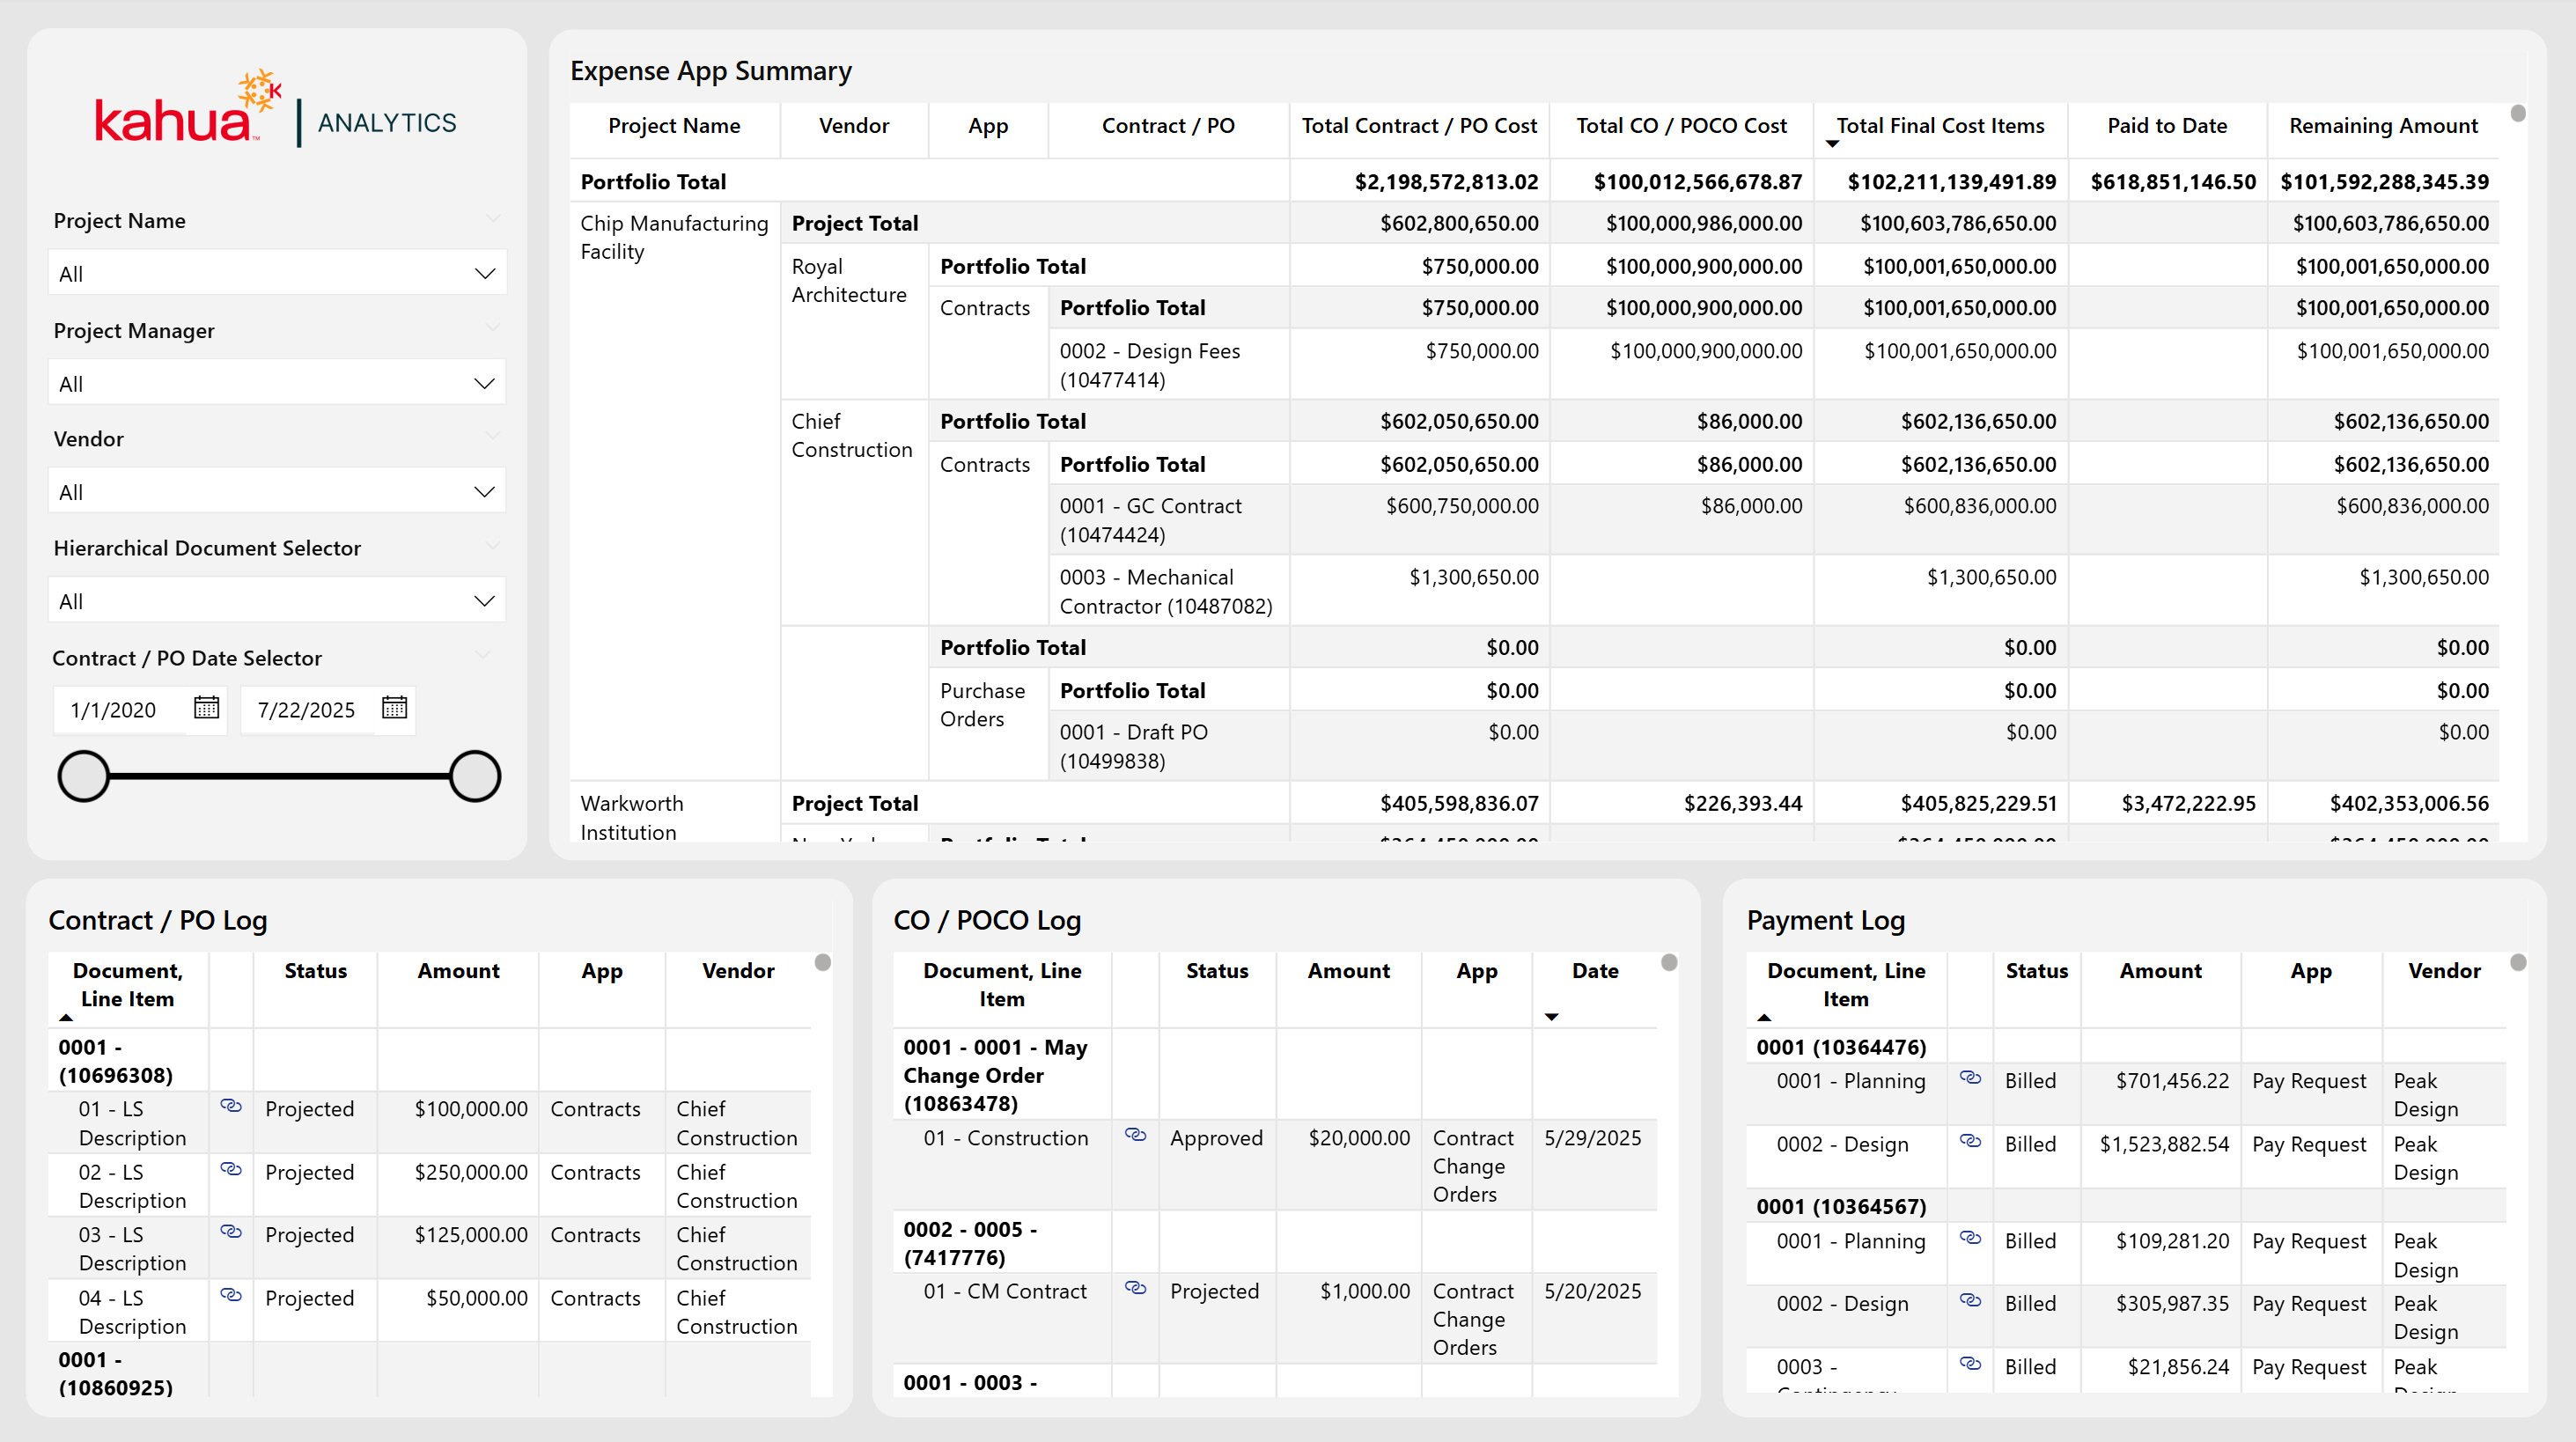The image size is (2576, 1442).
Task: Sort CO / POCO Log by Date column
Action: 1594,971
